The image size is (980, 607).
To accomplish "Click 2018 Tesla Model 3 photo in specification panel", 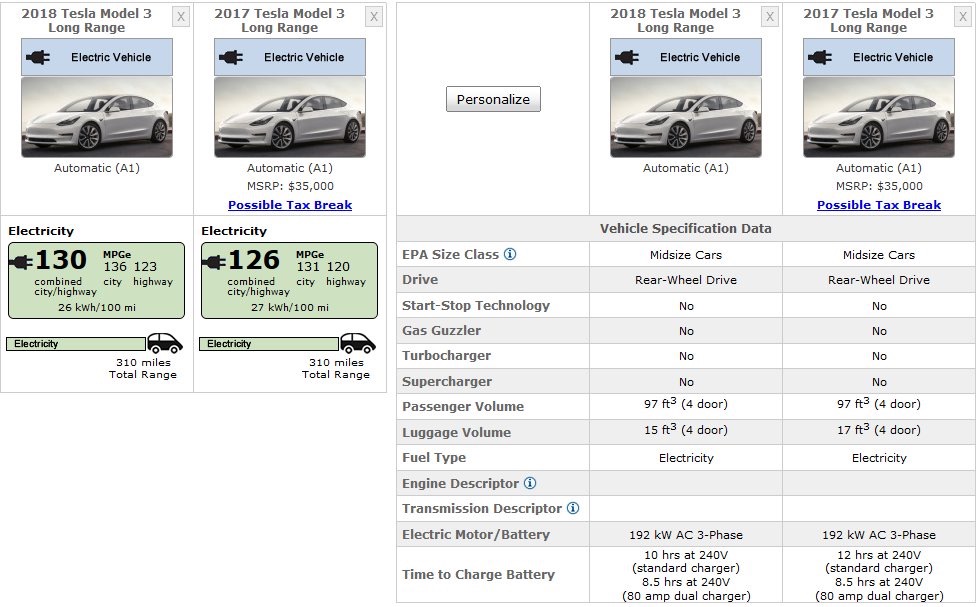I will pos(686,117).
